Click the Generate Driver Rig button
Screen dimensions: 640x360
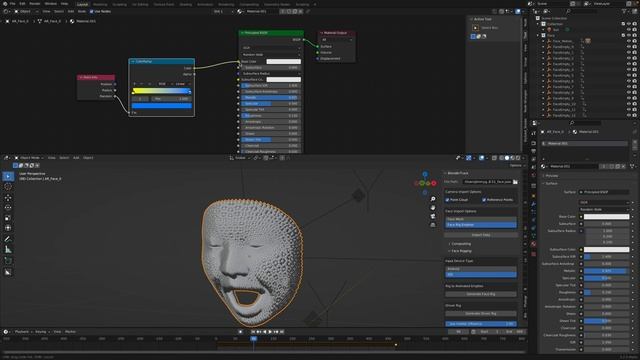pos(481,314)
